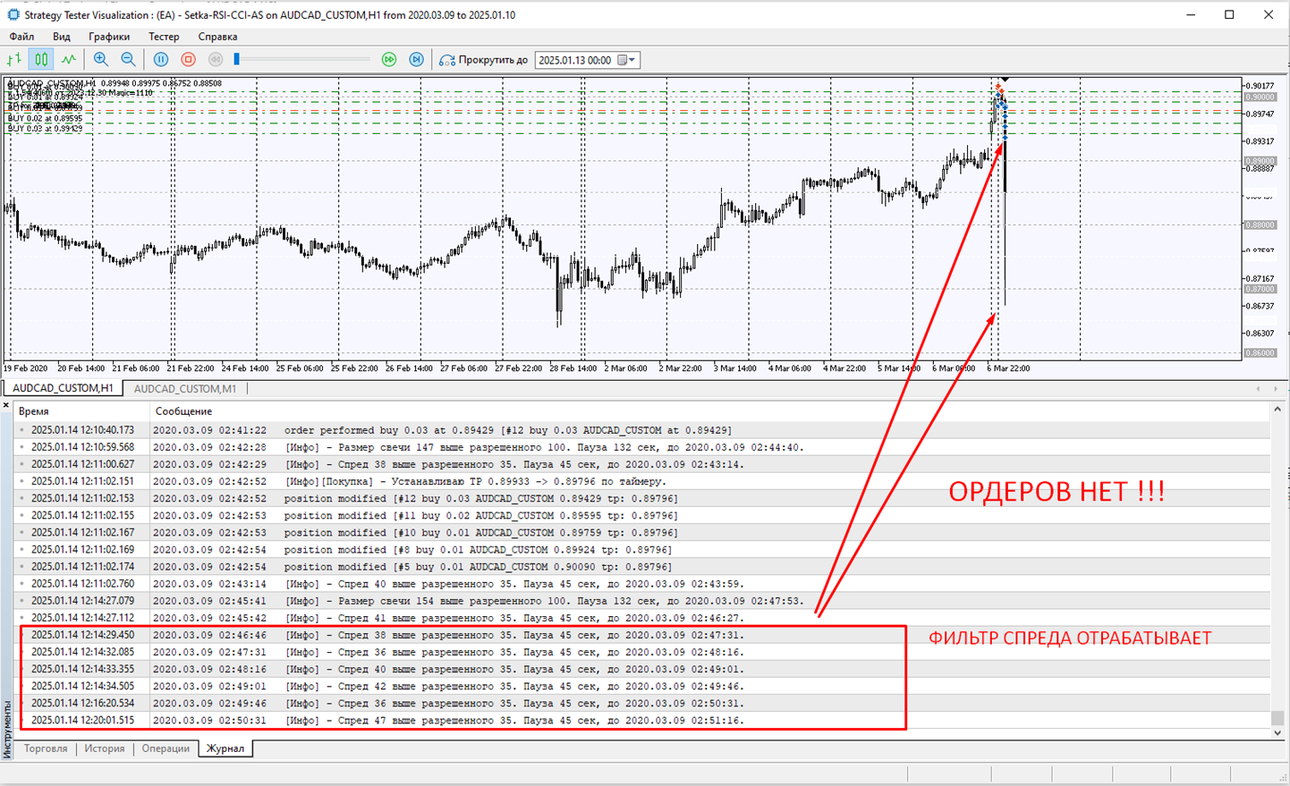The image size is (1290, 786).
Task: Click the green fast-forward button
Action: pyautogui.click(x=390, y=60)
